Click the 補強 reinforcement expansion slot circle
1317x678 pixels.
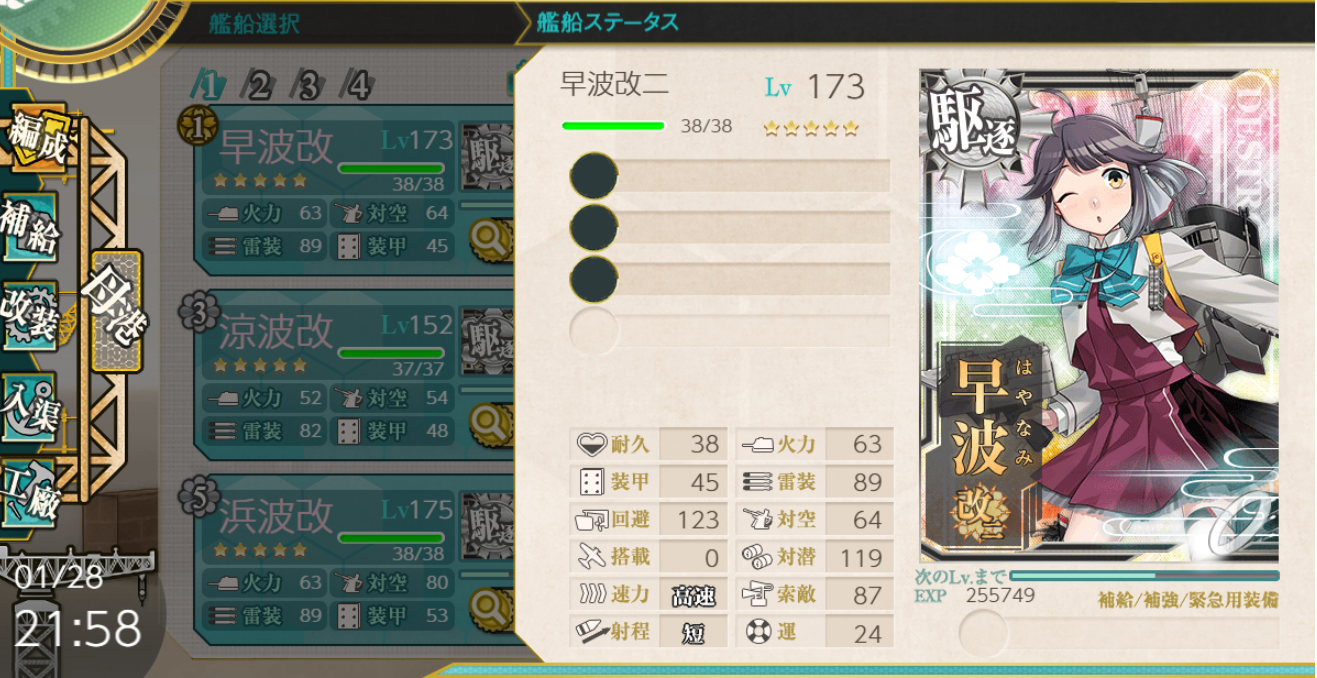pos(983,632)
